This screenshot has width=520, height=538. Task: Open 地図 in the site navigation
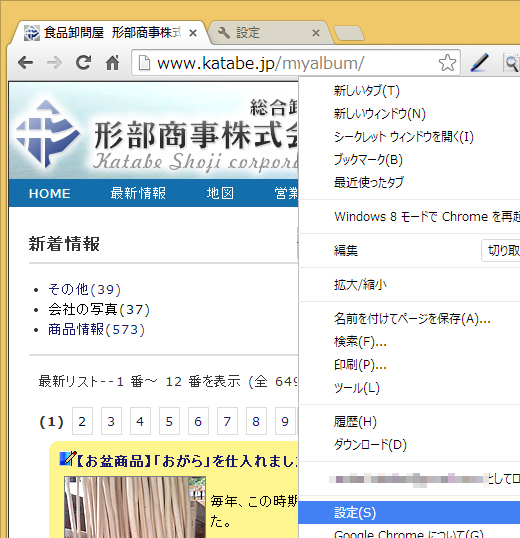coord(220,193)
